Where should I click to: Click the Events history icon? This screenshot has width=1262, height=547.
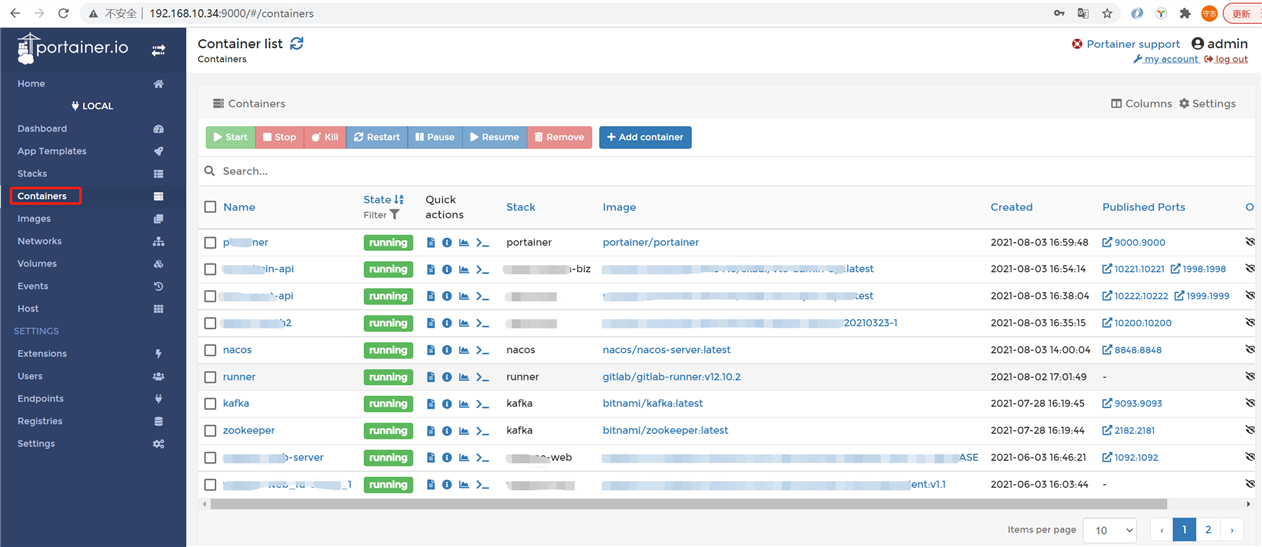point(158,286)
